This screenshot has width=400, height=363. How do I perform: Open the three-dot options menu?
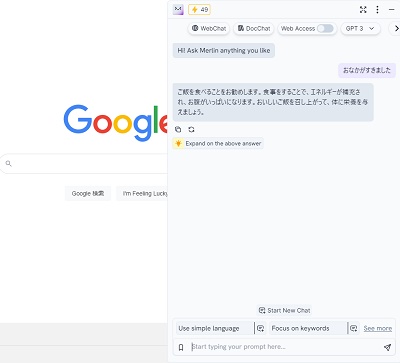377,10
